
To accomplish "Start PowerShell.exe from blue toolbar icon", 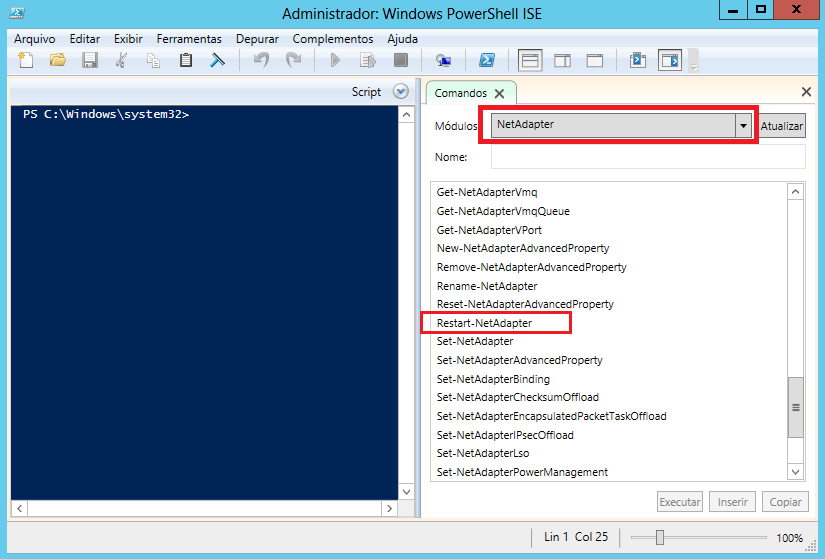I will point(487,61).
